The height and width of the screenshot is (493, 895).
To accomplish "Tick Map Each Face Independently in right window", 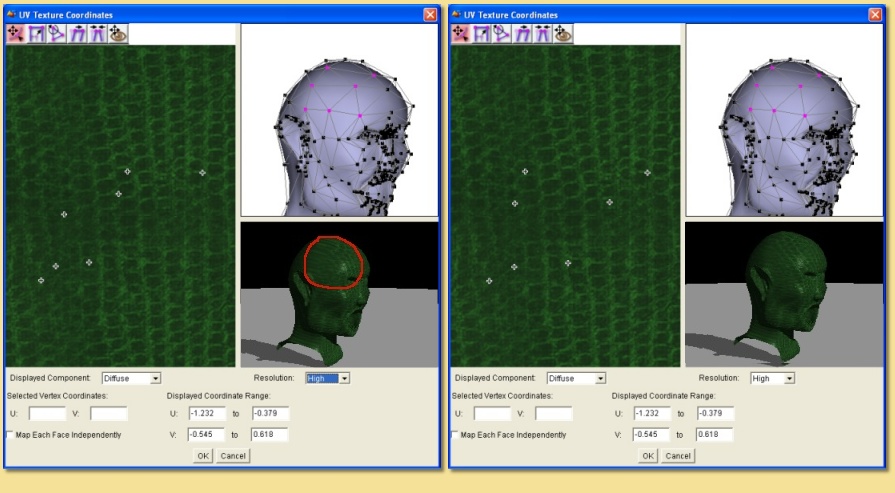I will pyautogui.click(x=455, y=435).
